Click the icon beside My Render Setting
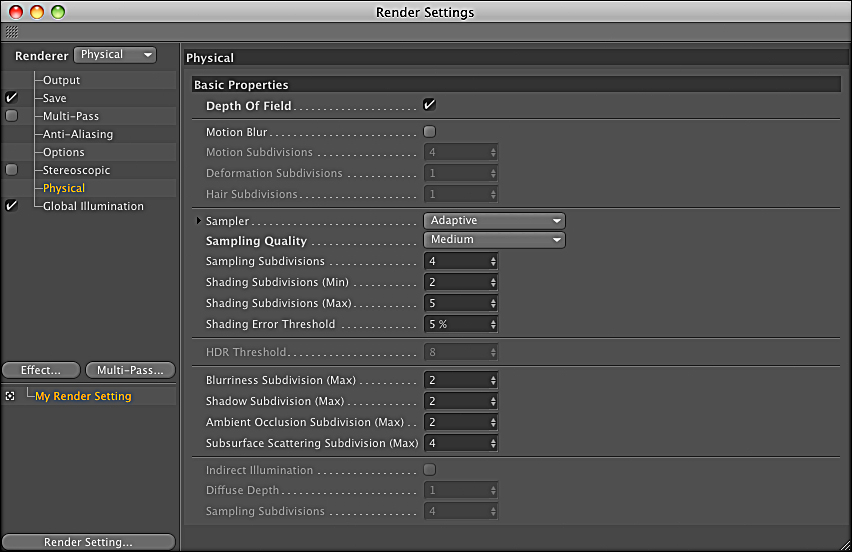This screenshot has height=552, width=852. coord(10,396)
